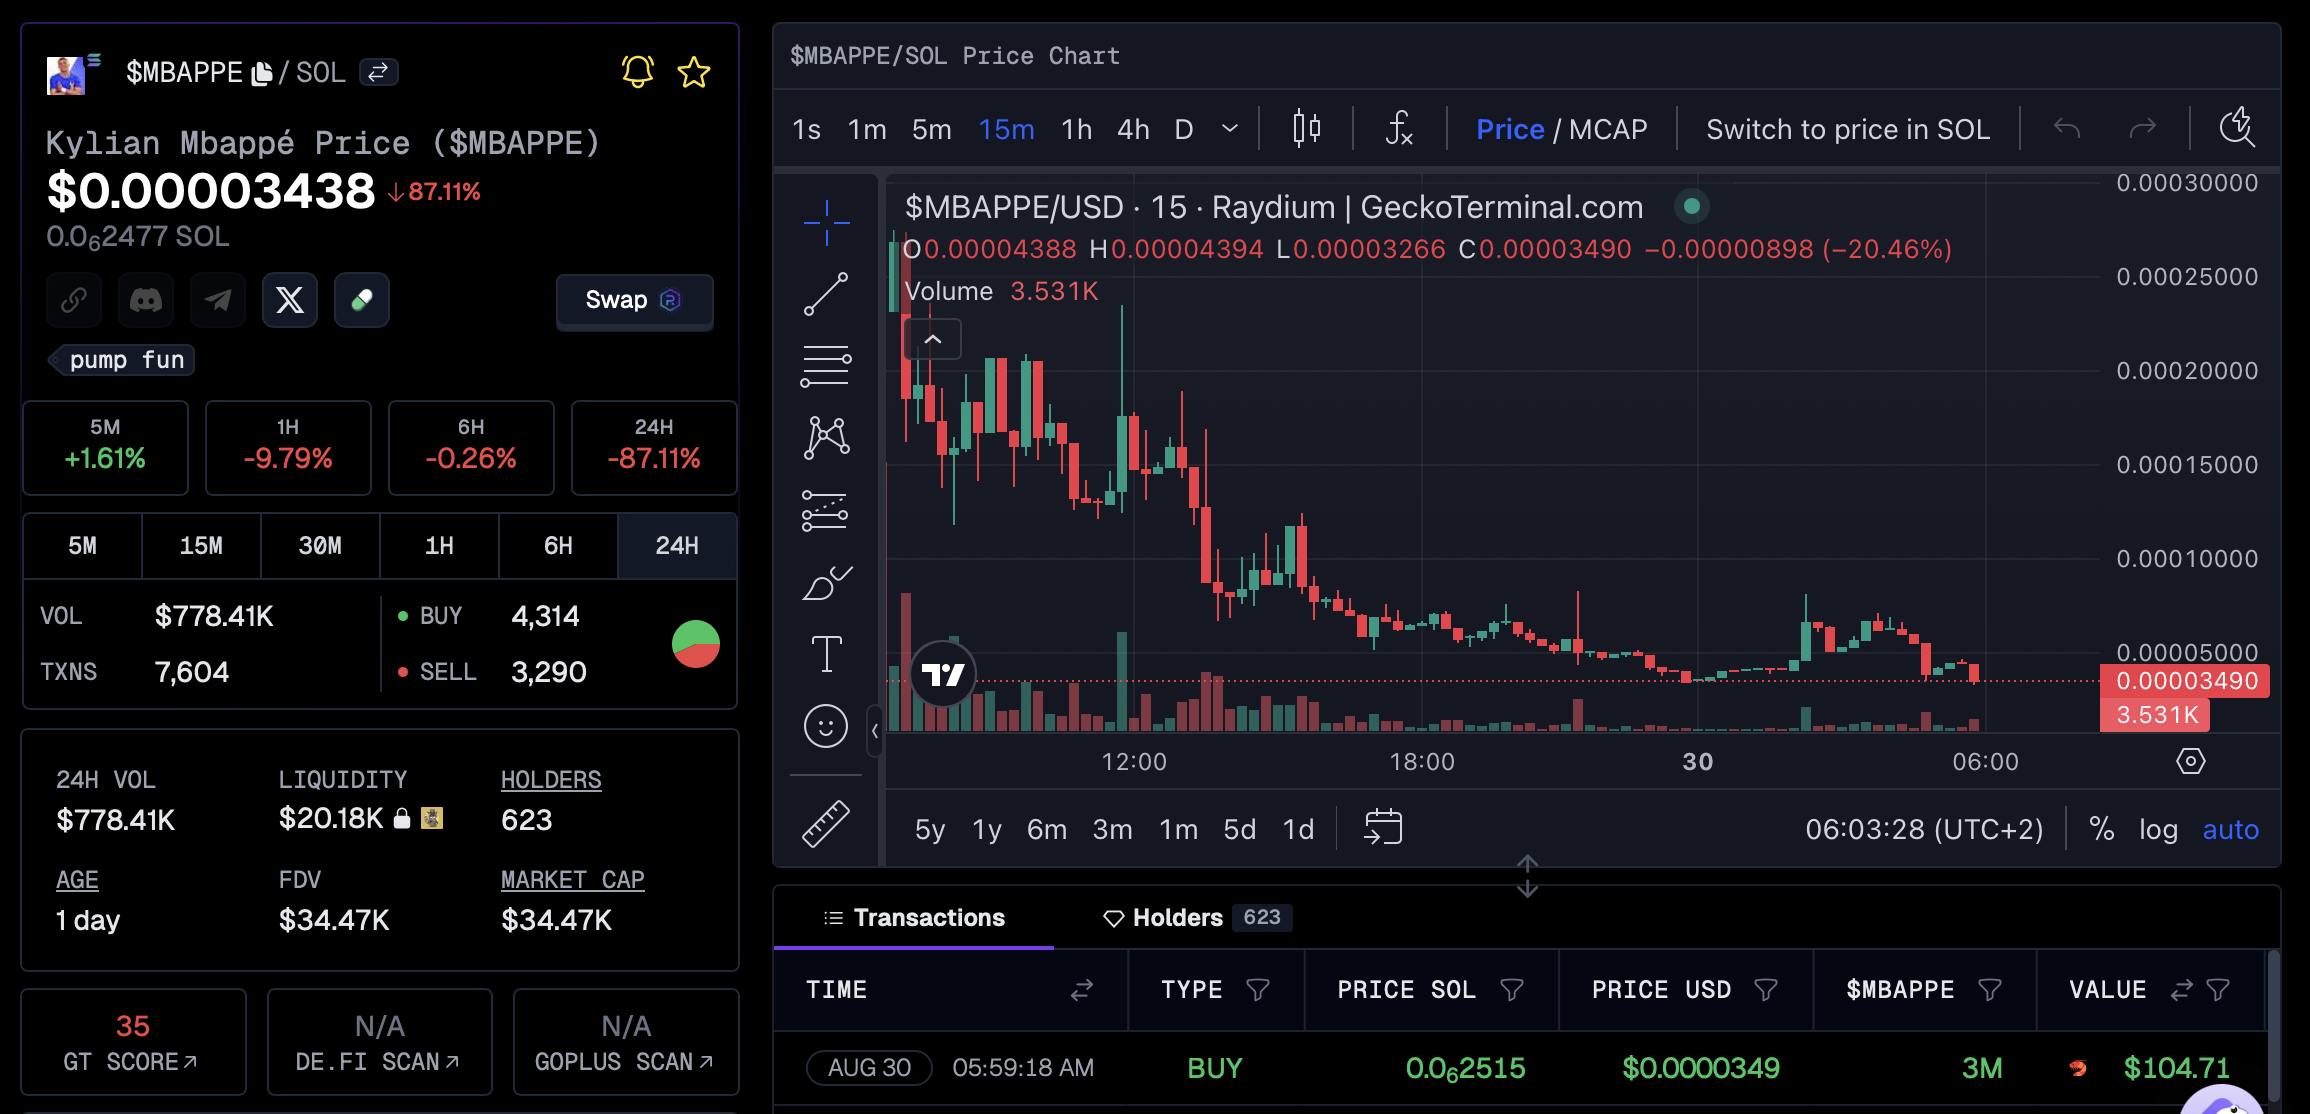Swap the $MBAPPE/SOL pair direction
Image resolution: width=2310 pixels, height=1114 pixels.
[x=378, y=72]
